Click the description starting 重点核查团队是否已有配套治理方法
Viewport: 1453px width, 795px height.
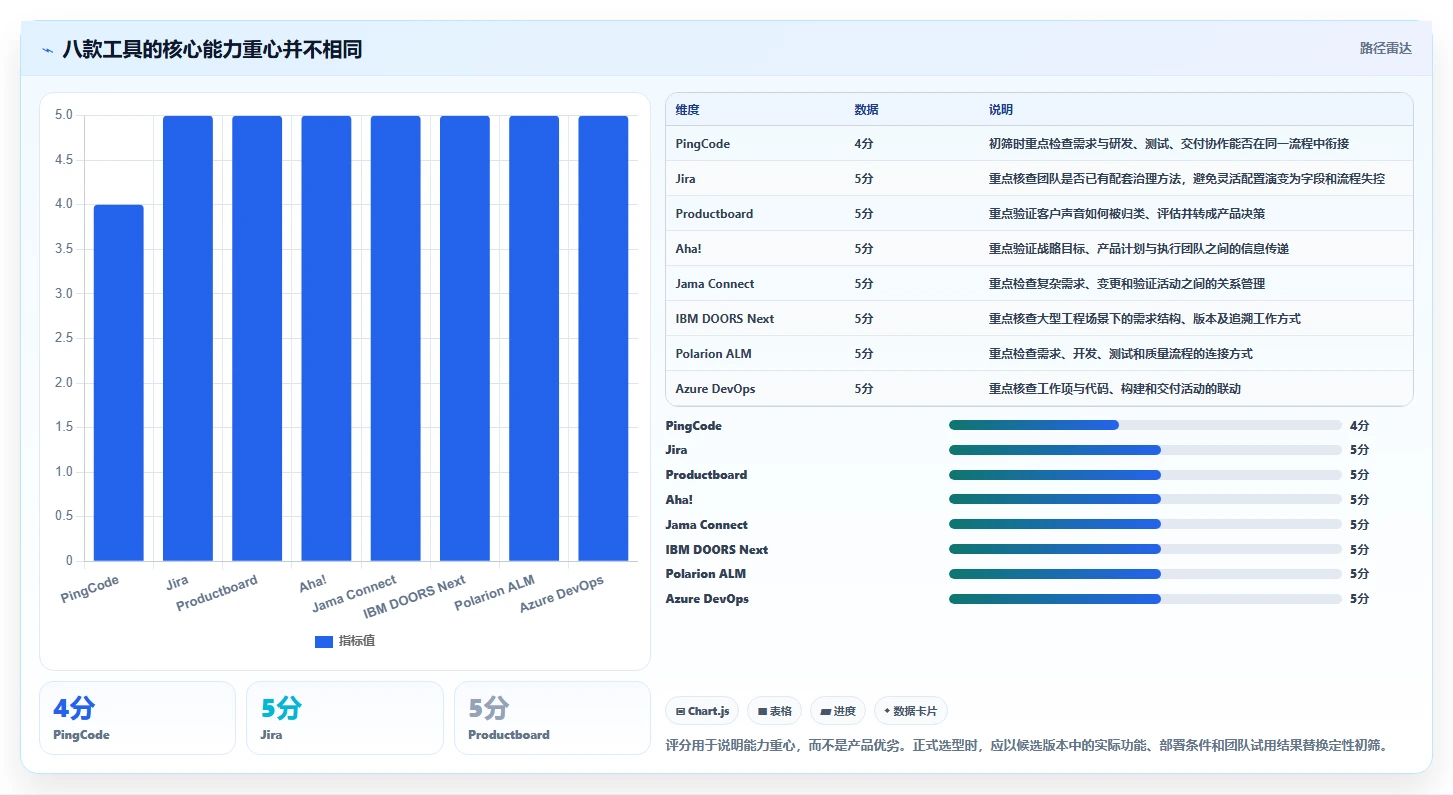[x=1187, y=179]
